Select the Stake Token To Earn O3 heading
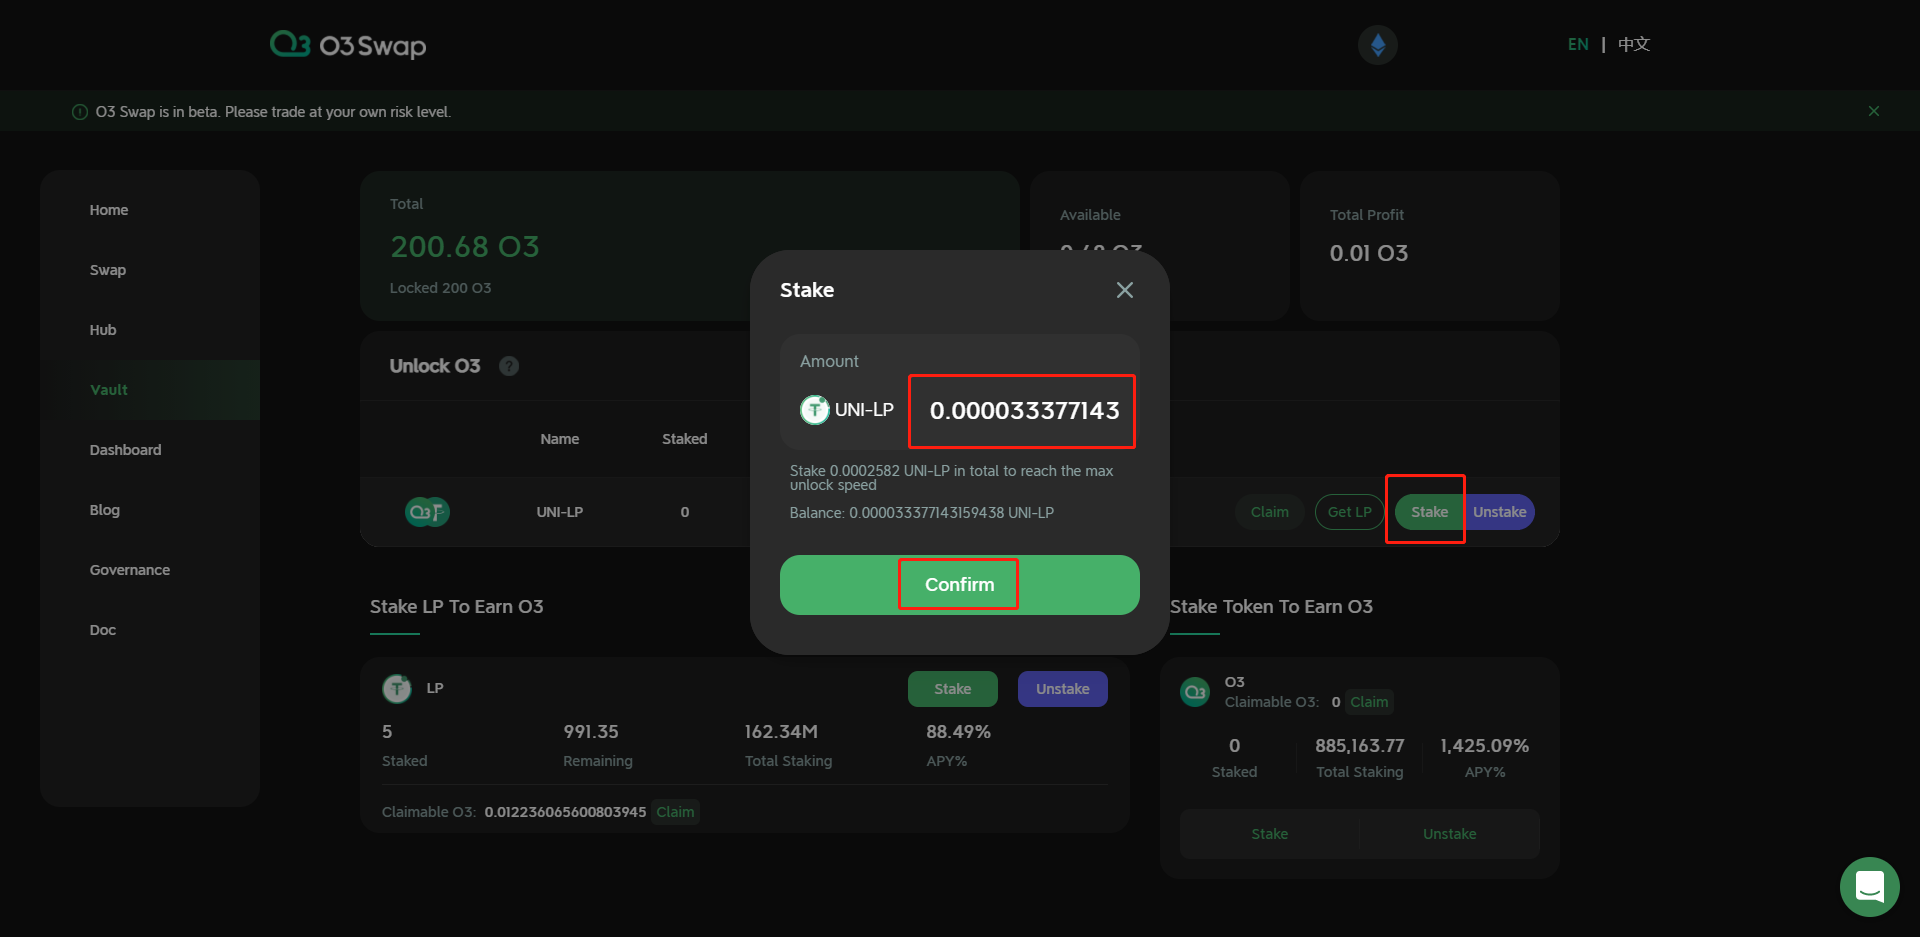 click(x=1271, y=607)
